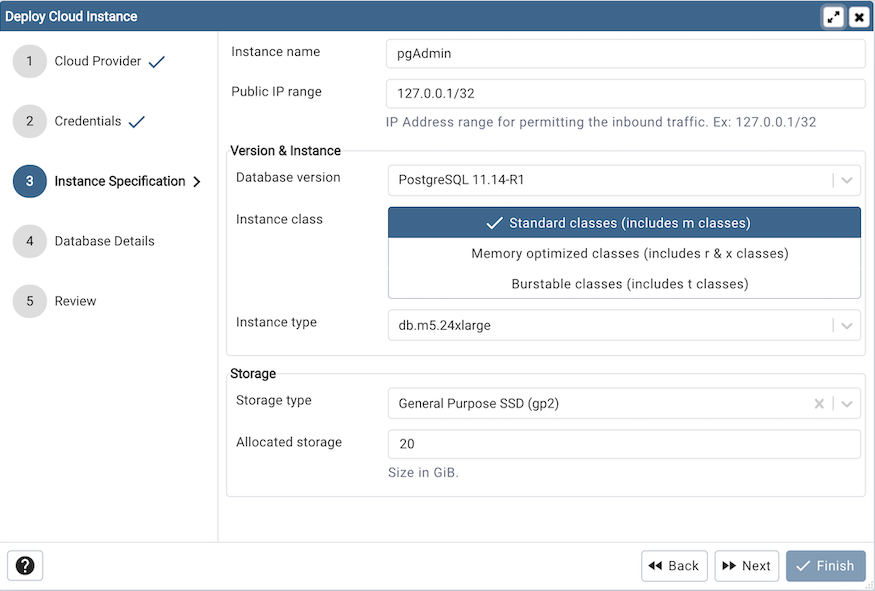The width and height of the screenshot is (875, 591).
Task: Click the help question mark icon
Action: [x=24, y=566]
